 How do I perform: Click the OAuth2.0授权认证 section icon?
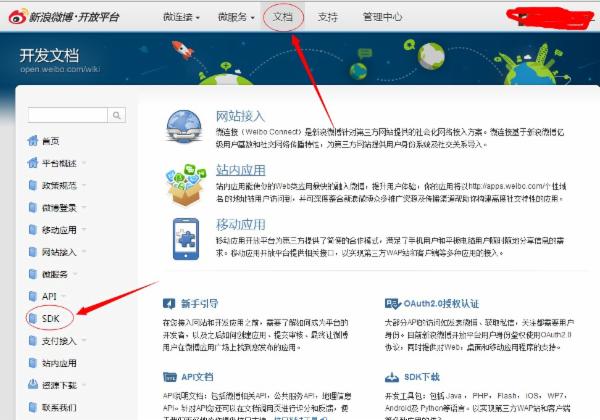click(392, 304)
